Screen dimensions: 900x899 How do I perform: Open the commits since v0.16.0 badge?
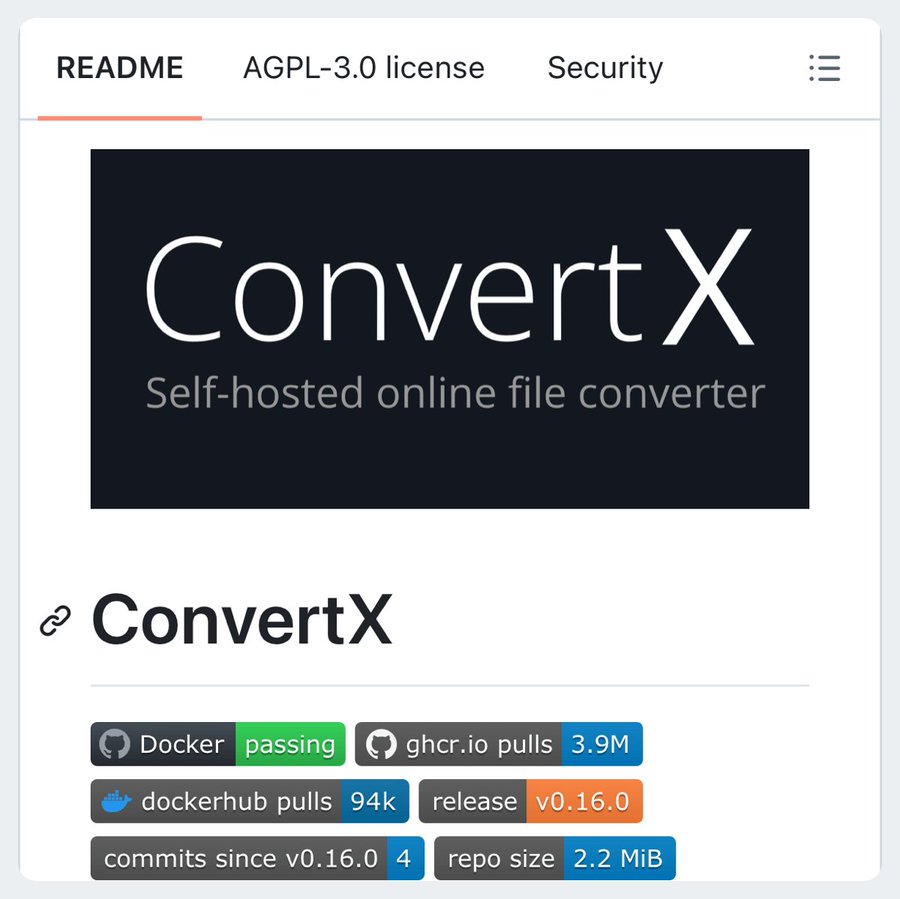tap(258, 858)
